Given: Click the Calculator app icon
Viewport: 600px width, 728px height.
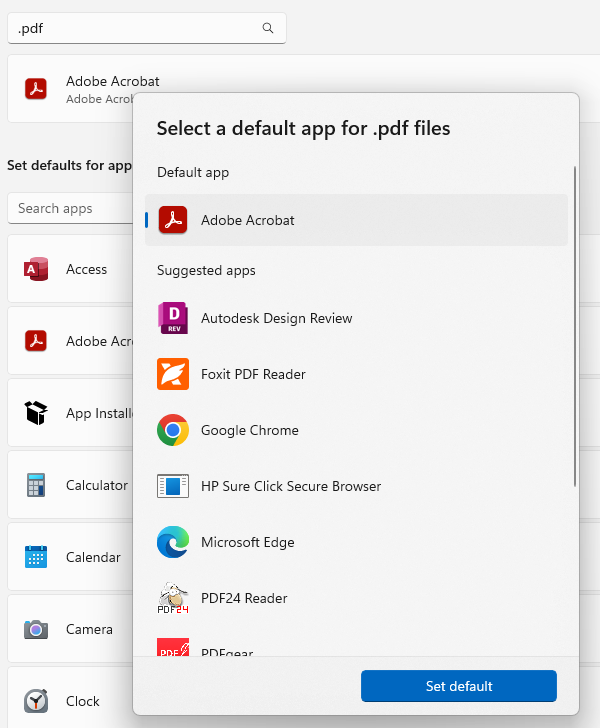Looking at the screenshot, I should (x=36, y=485).
